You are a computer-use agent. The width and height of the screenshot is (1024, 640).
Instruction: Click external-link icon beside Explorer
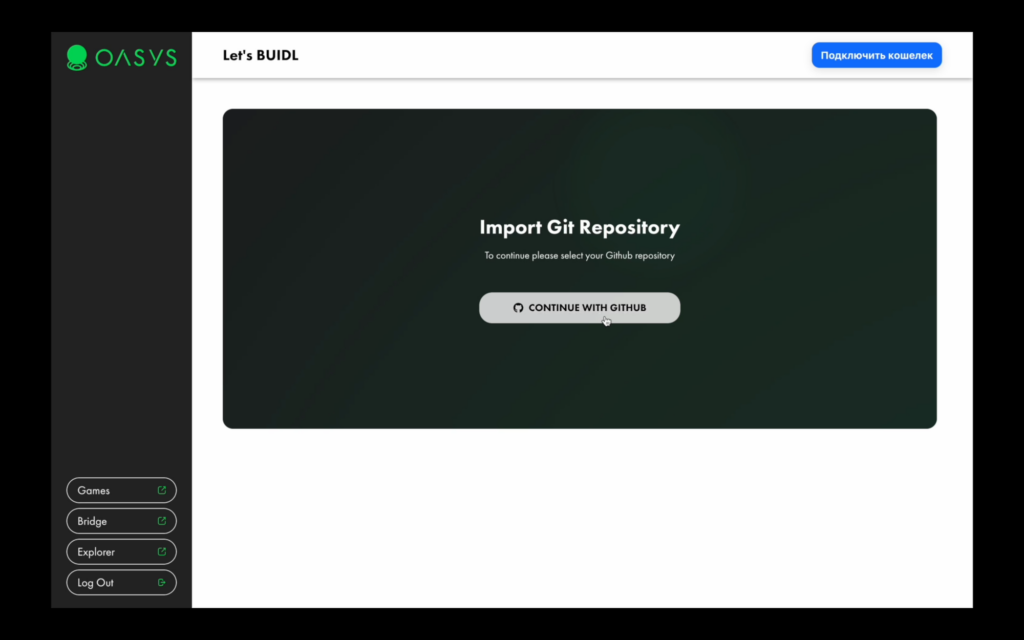click(162, 552)
